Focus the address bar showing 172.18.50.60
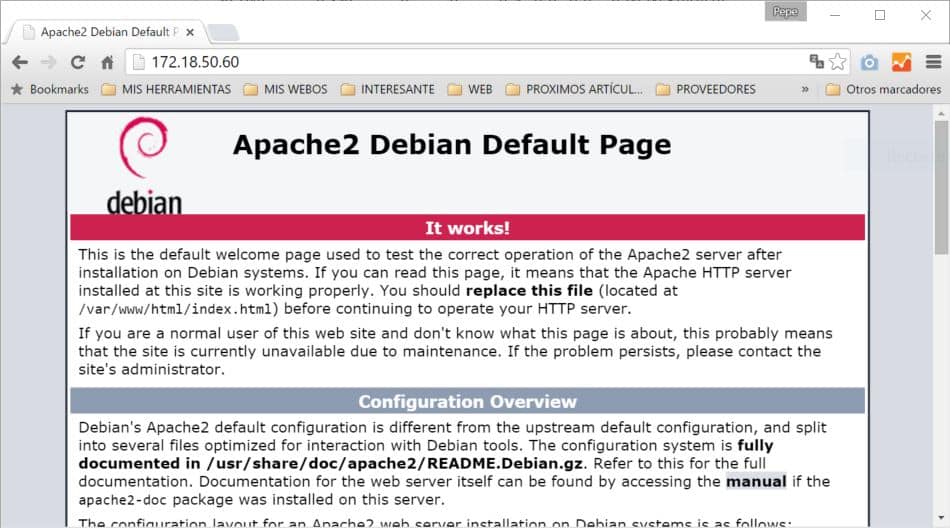The height and width of the screenshot is (528, 950). tap(467, 62)
